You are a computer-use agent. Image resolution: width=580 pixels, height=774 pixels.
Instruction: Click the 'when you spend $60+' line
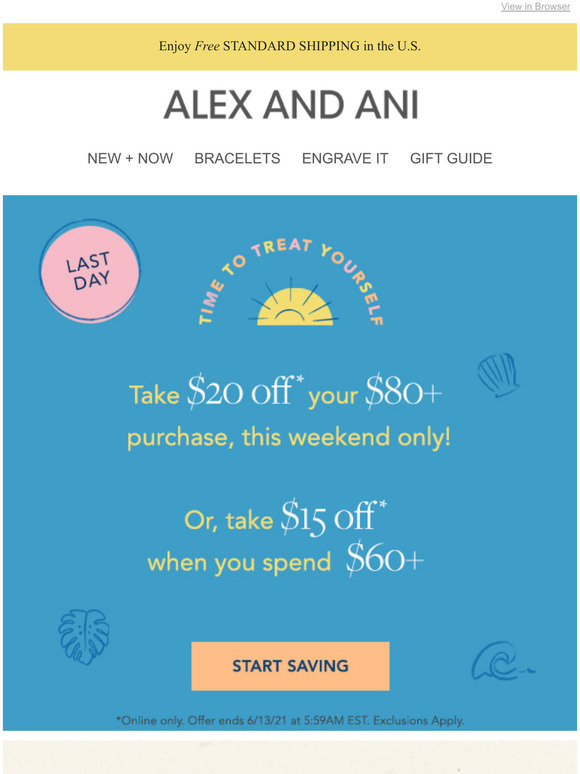[x=285, y=560]
